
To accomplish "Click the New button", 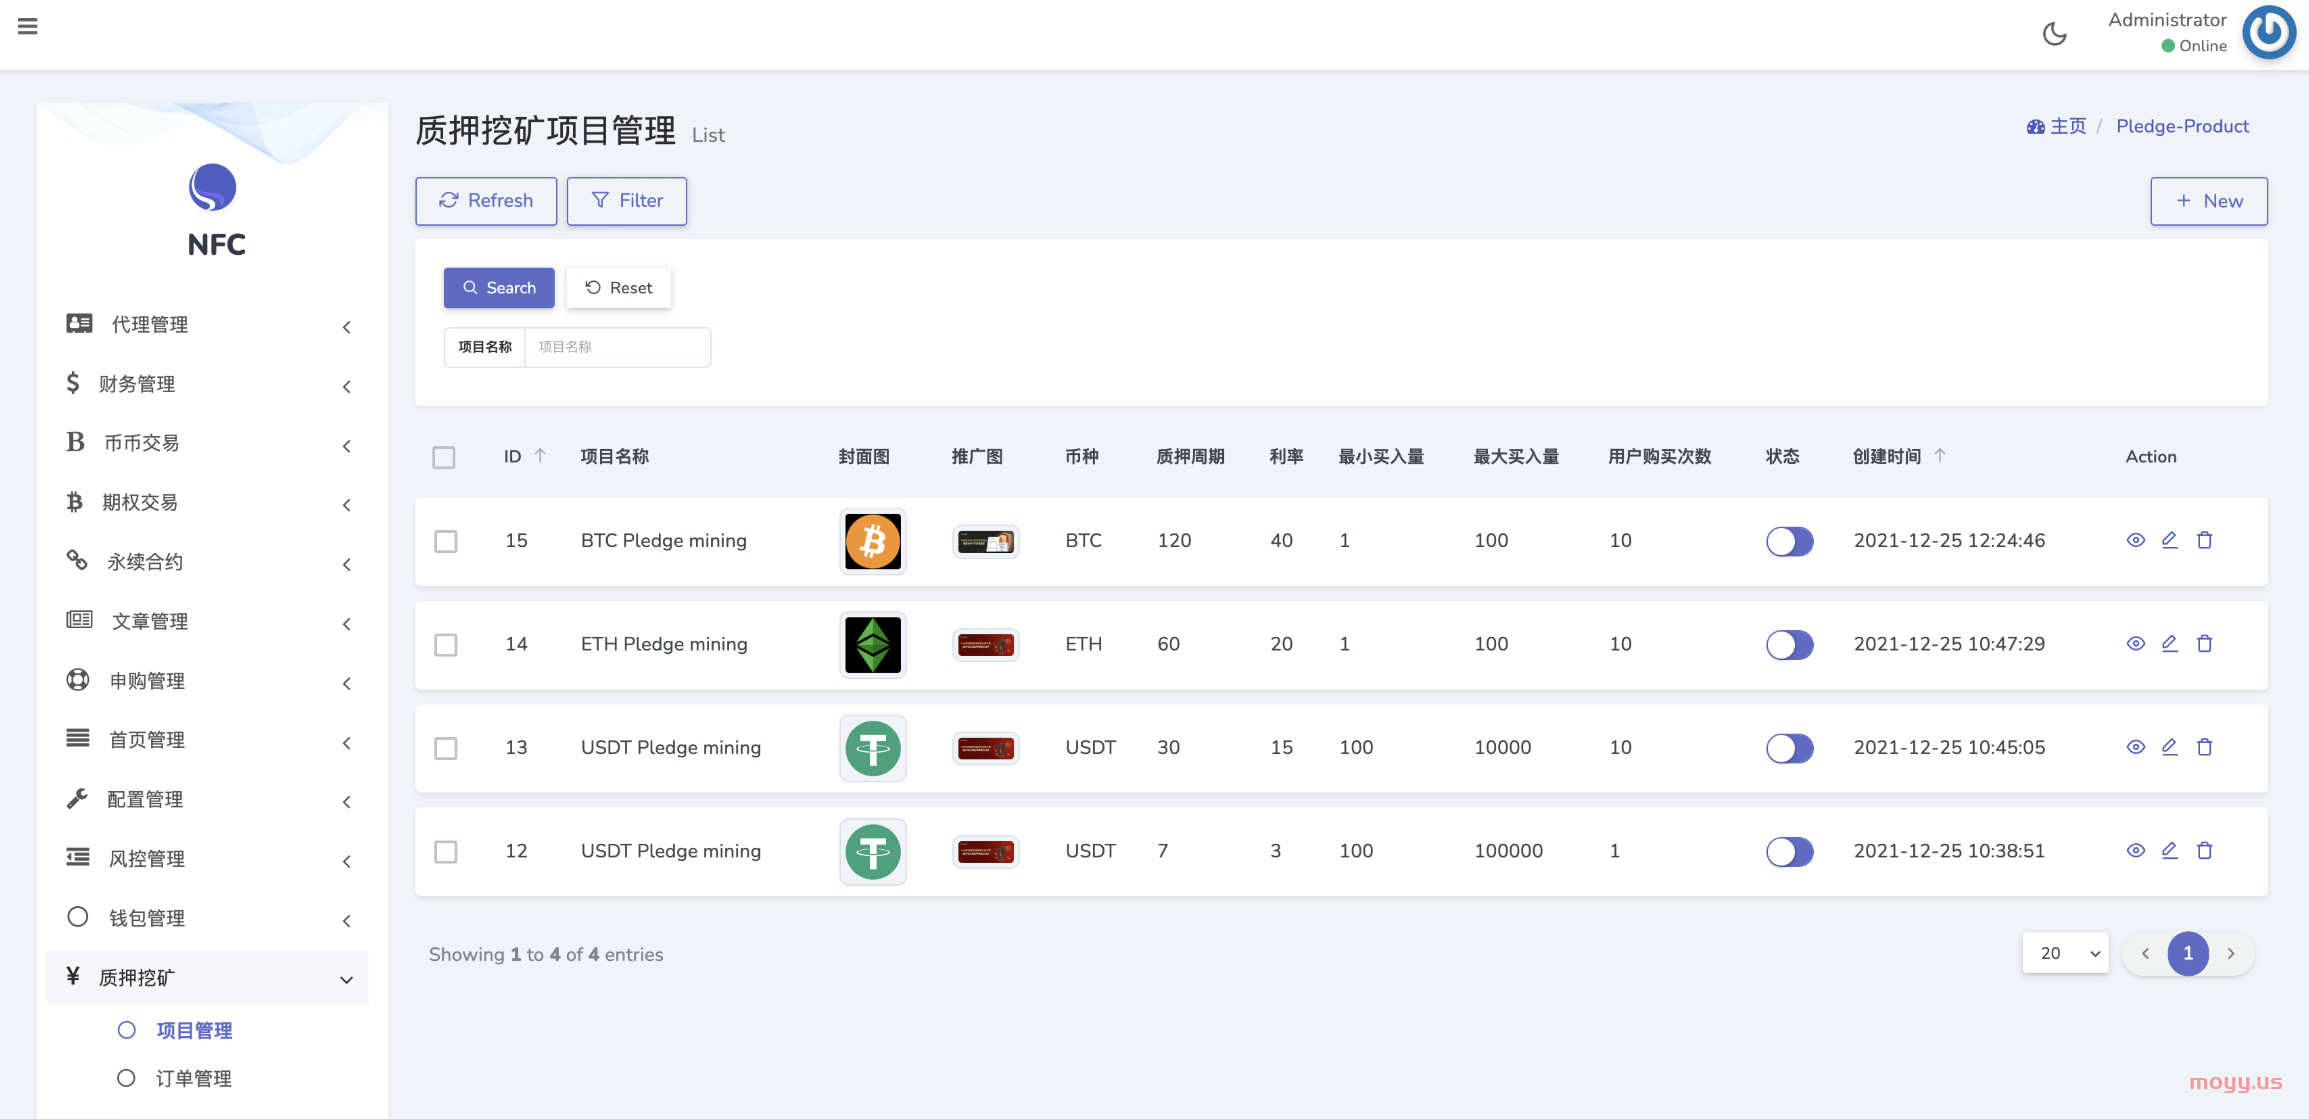I will coord(2208,201).
